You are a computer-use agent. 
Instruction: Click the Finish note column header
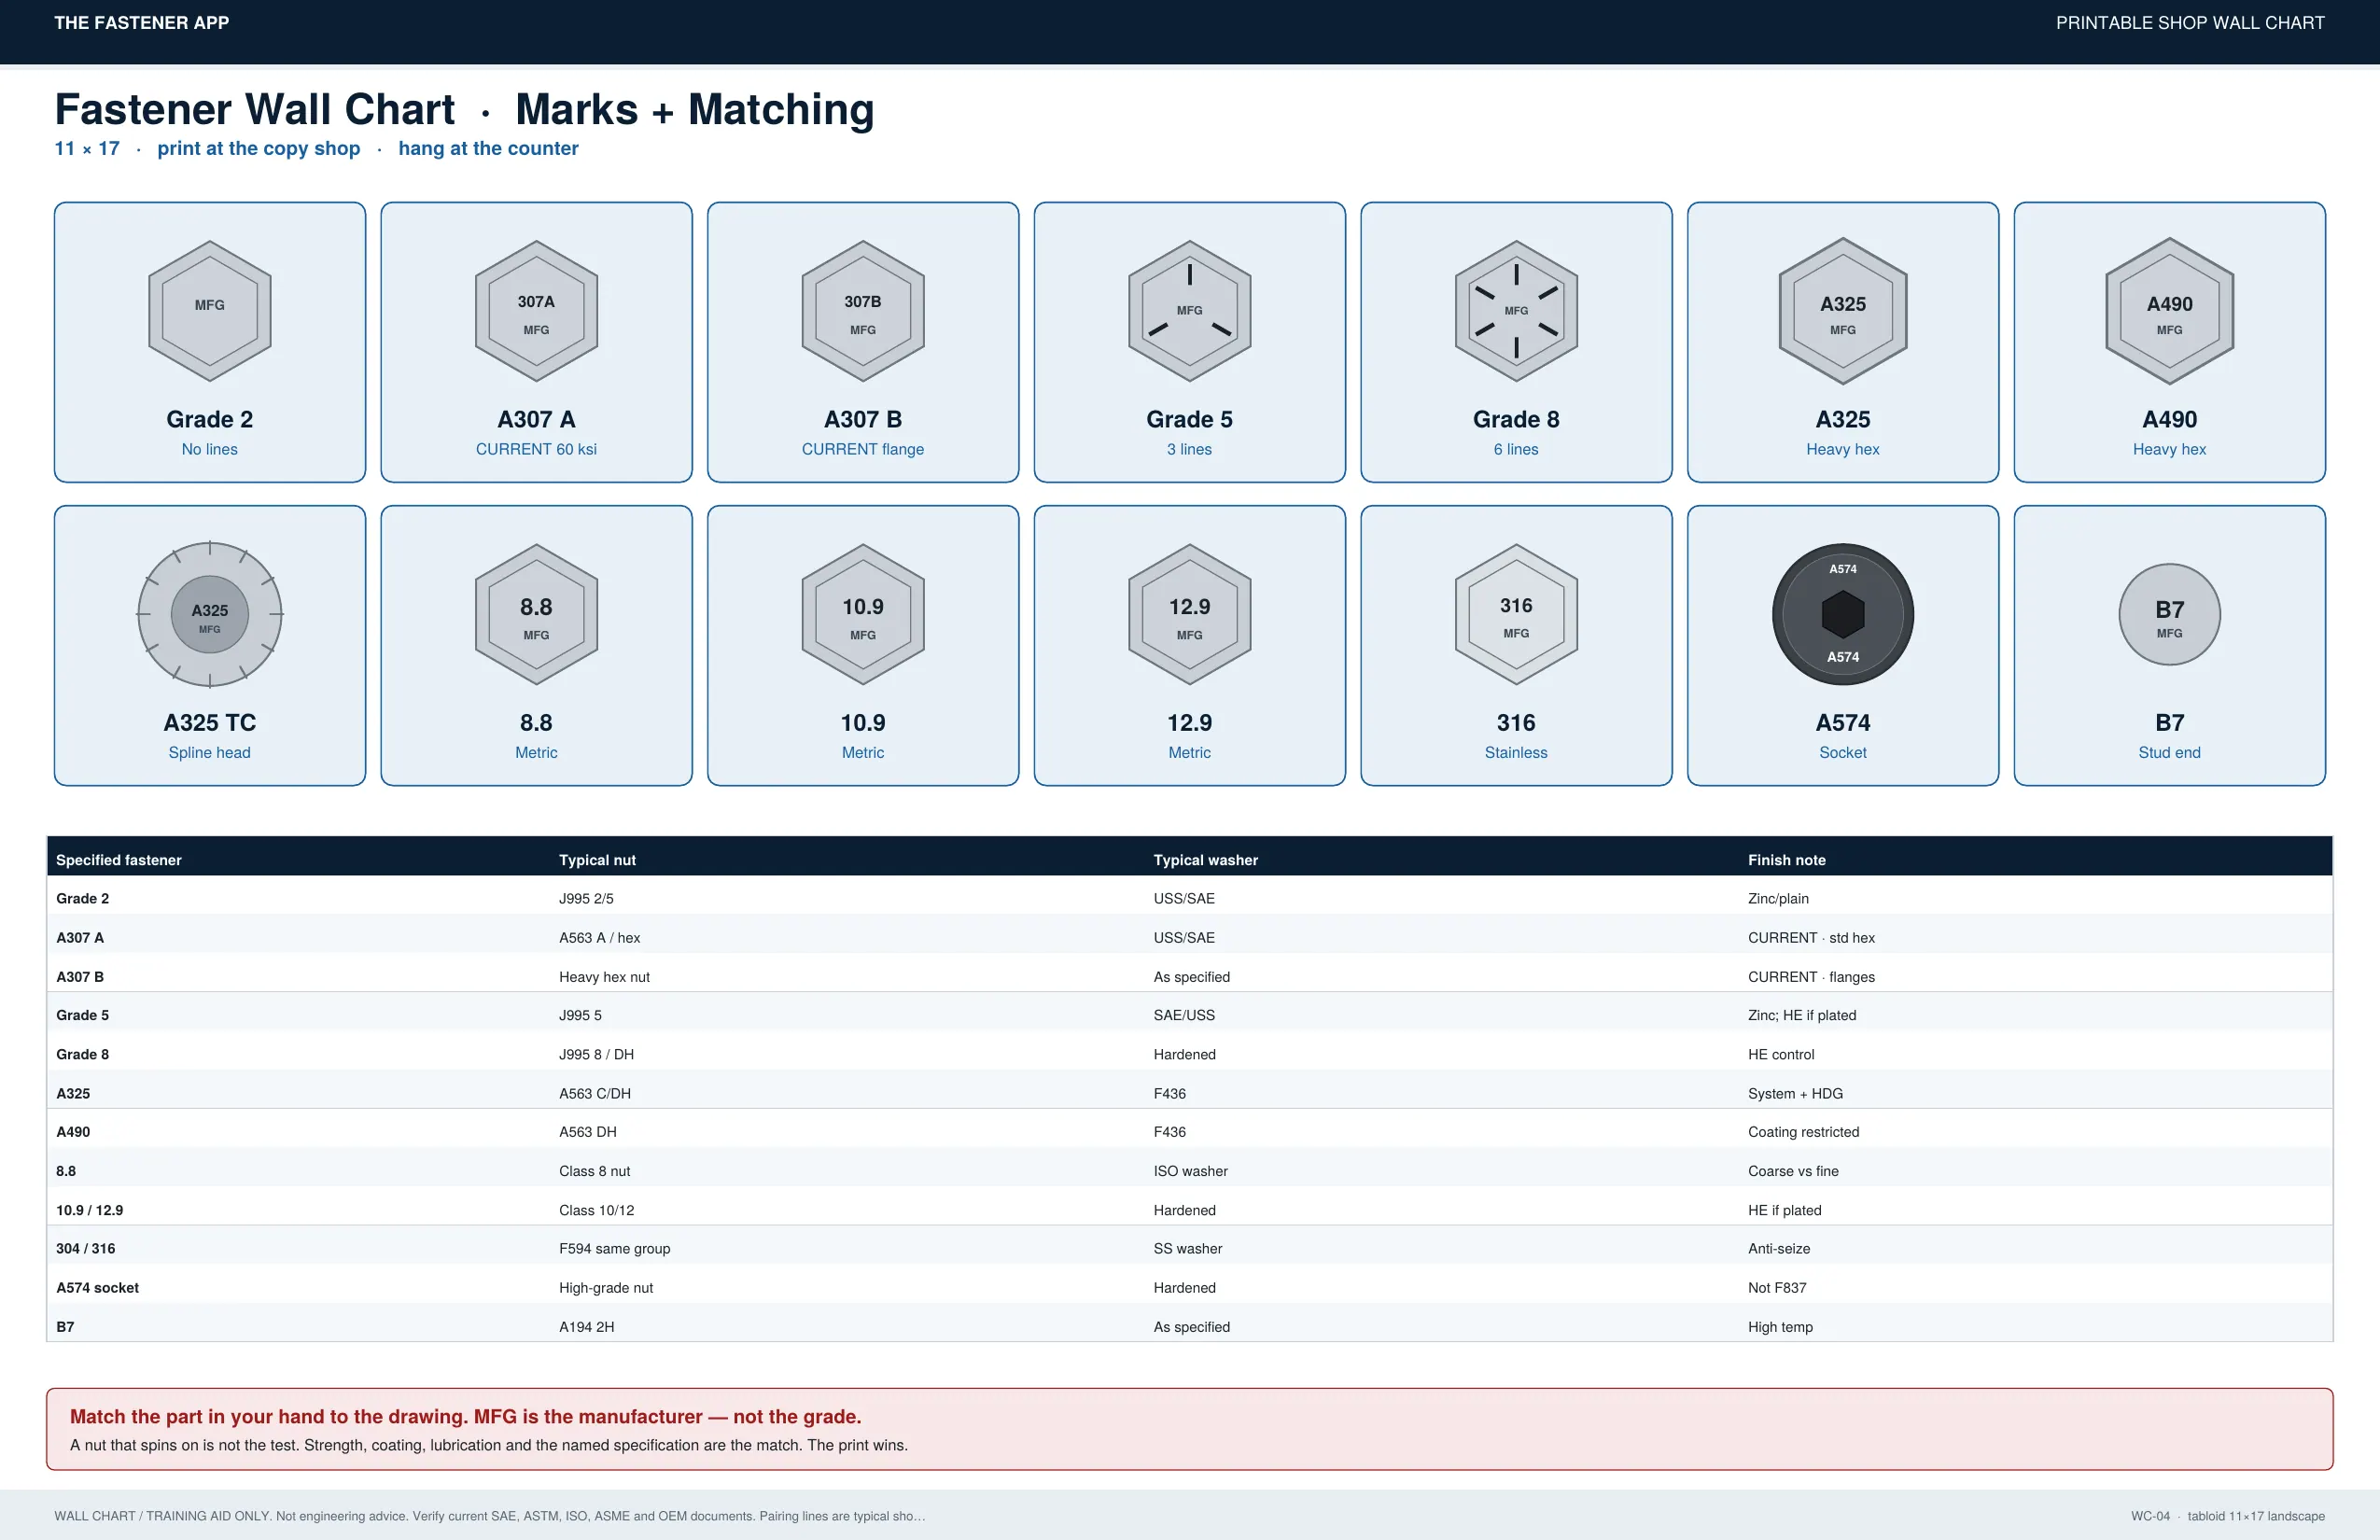[1786, 860]
